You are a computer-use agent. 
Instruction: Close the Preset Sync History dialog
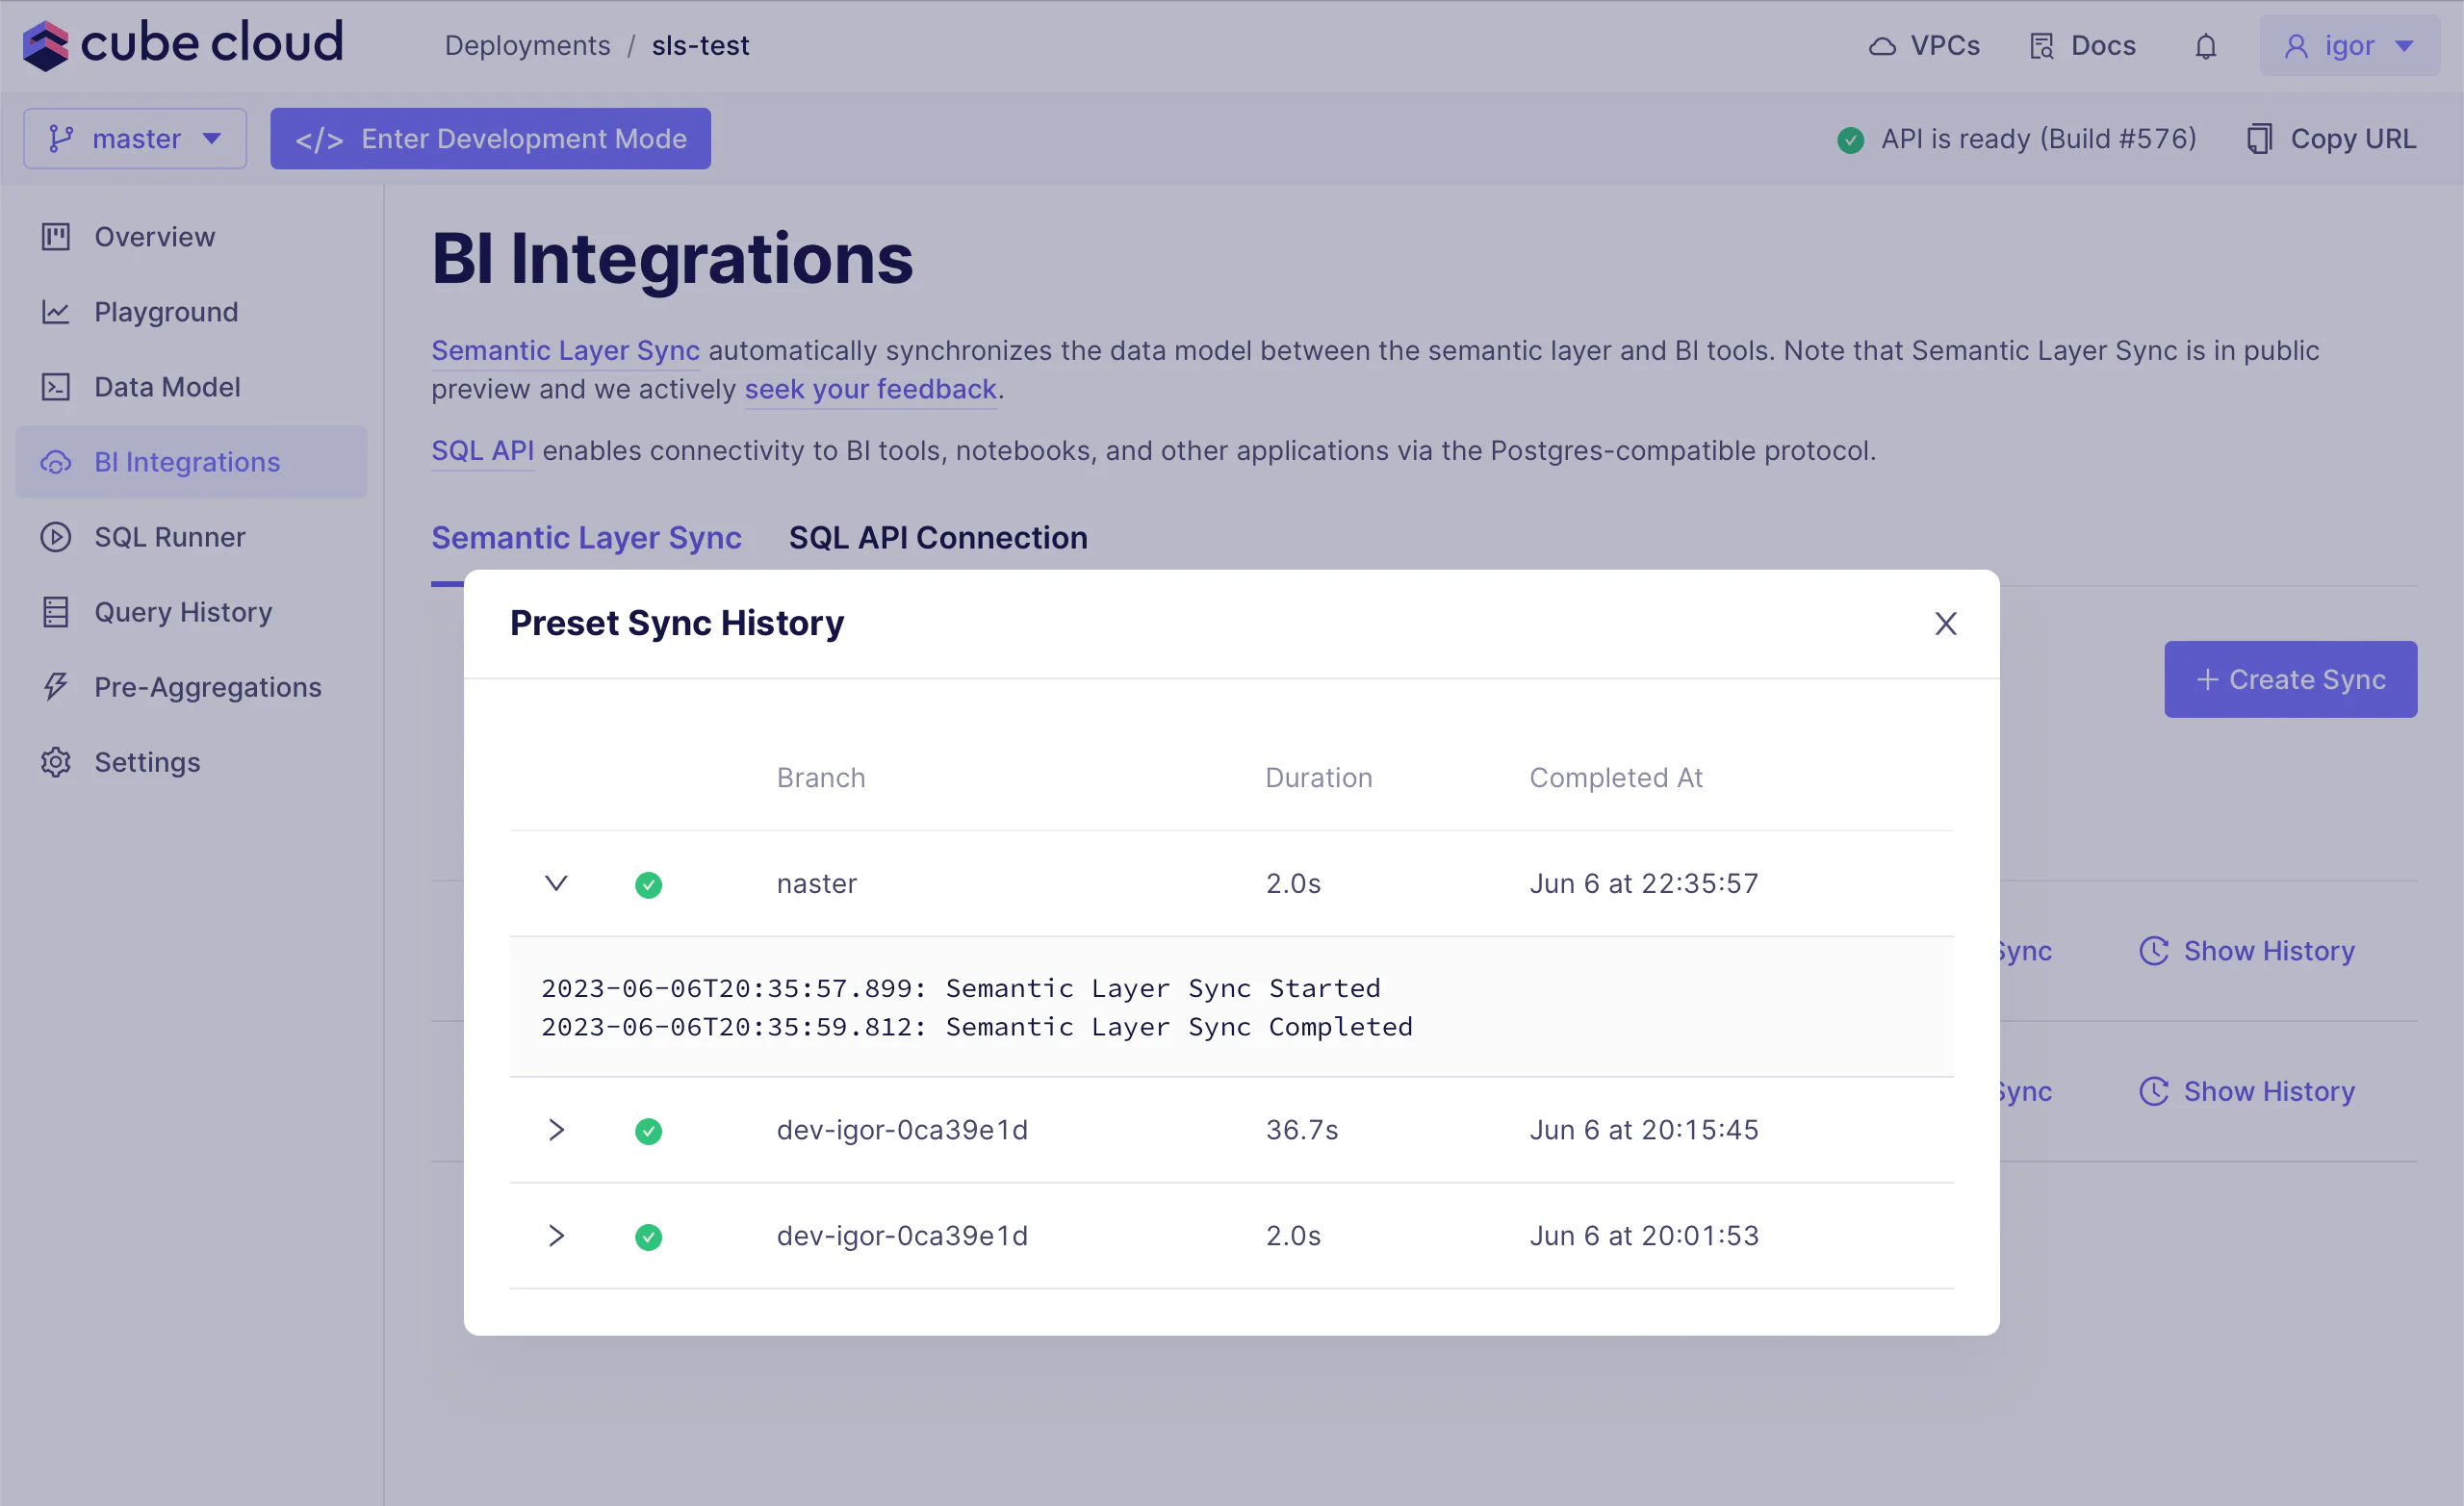[1945, 624]
